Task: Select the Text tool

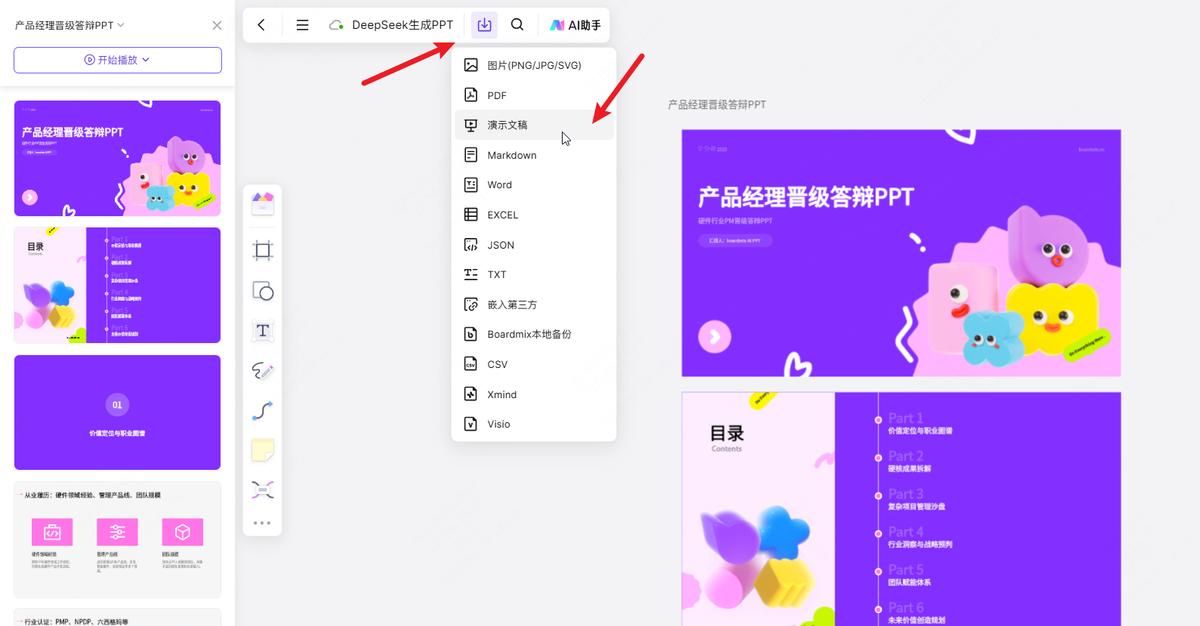Action: (x=262, y=330)
